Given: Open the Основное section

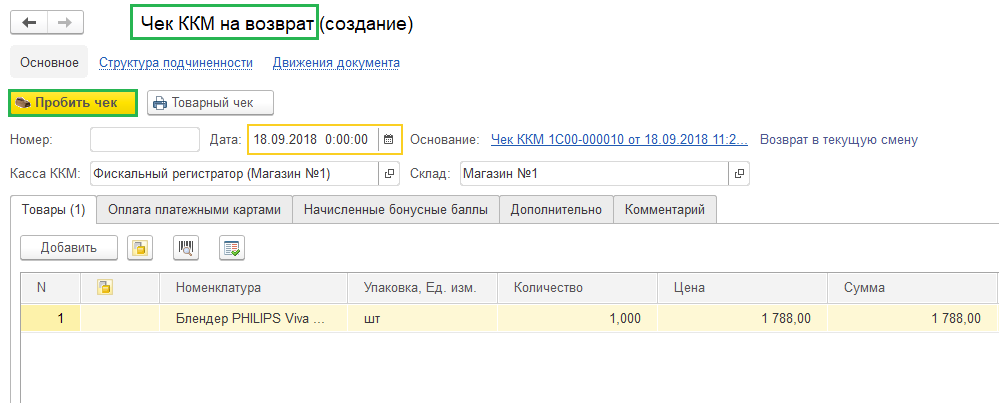Looking at the screenshot, I should coord(49,62).
